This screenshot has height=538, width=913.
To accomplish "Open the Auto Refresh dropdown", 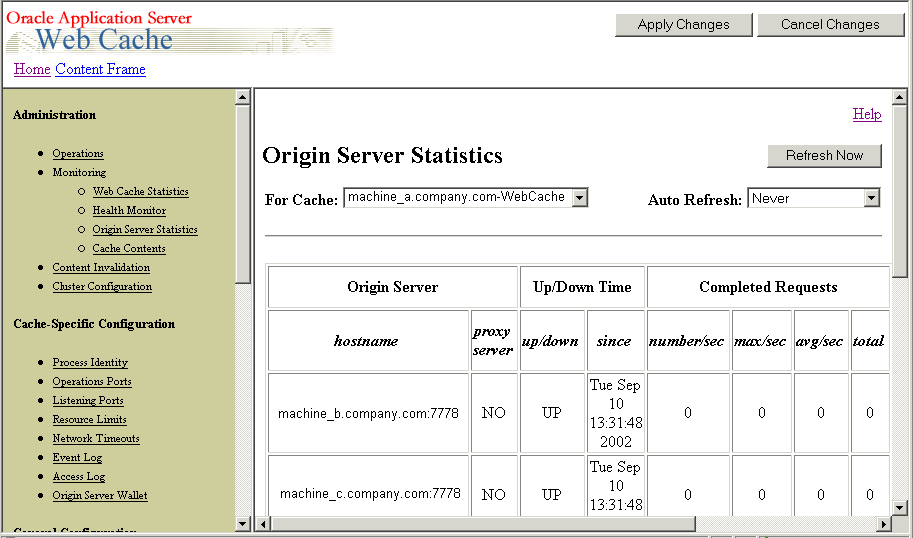I will pyautogui.click(x=813, y=198).
